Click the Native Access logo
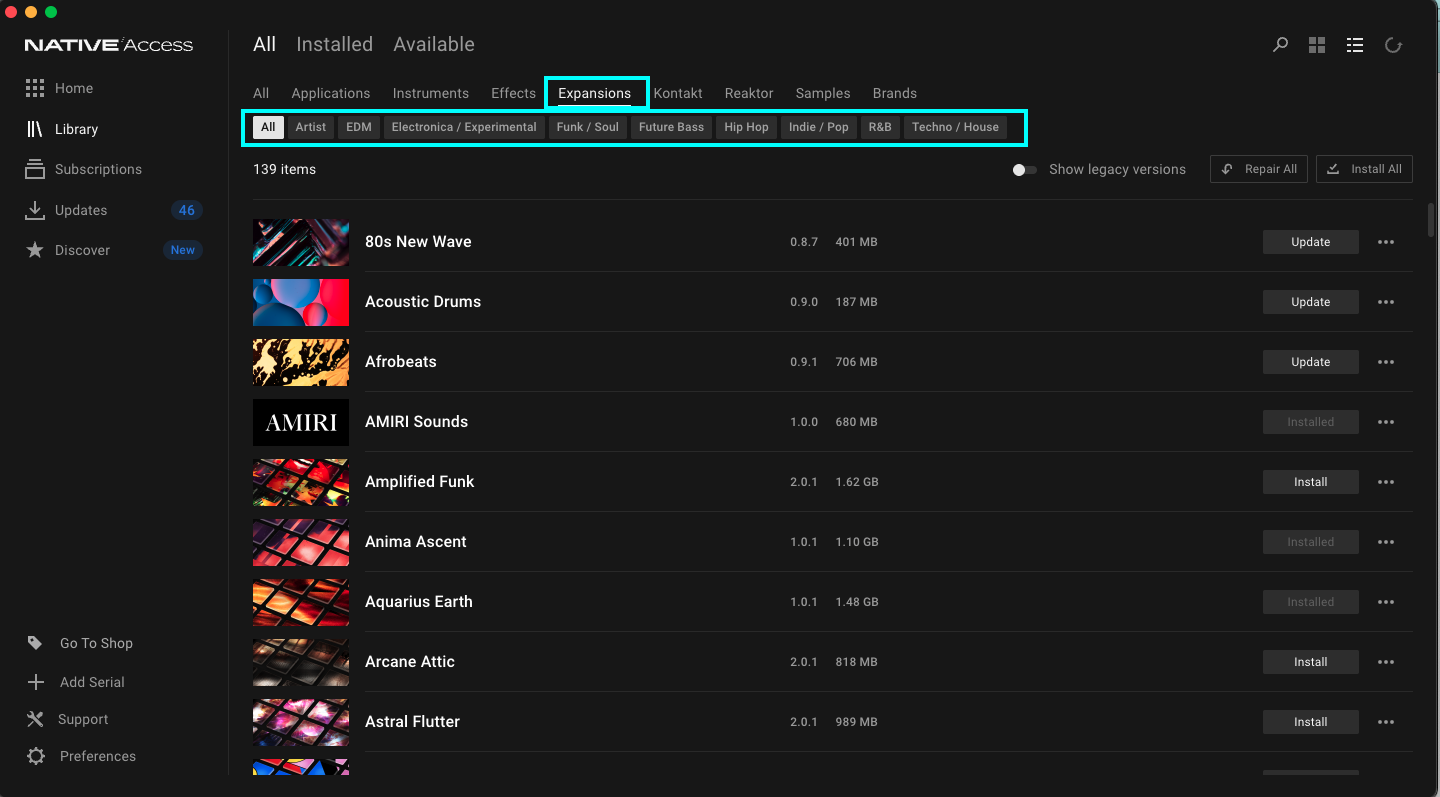The image size is (1440, 797). click(x=109, y=45)
